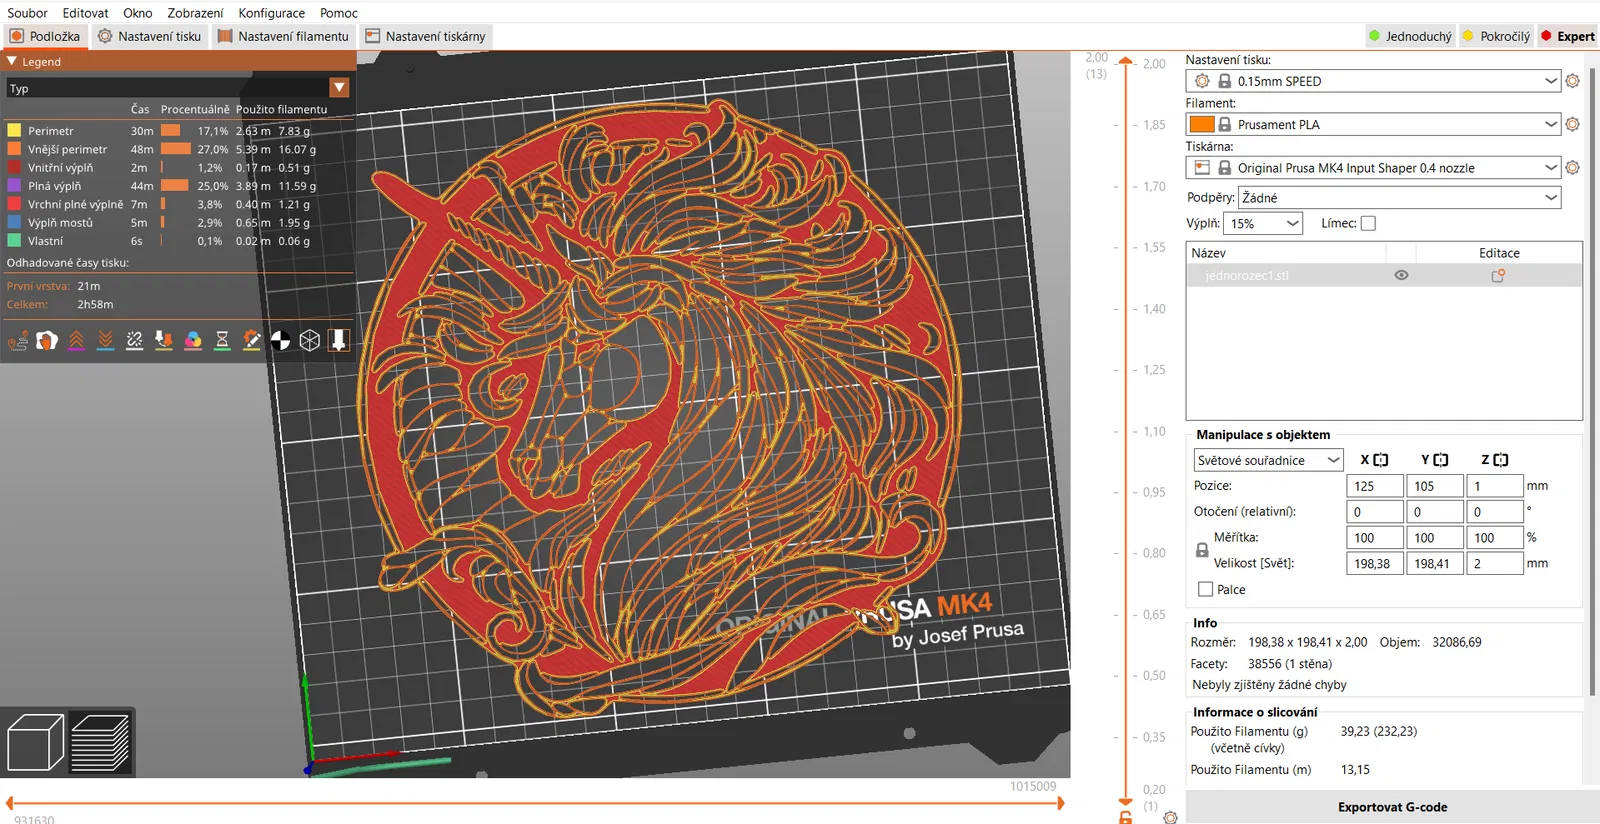This screenshot has width=1600, height=824.
Task: Open the printer preset dropdown Original Prusa MK4
Action: [x=1374, y=168]
